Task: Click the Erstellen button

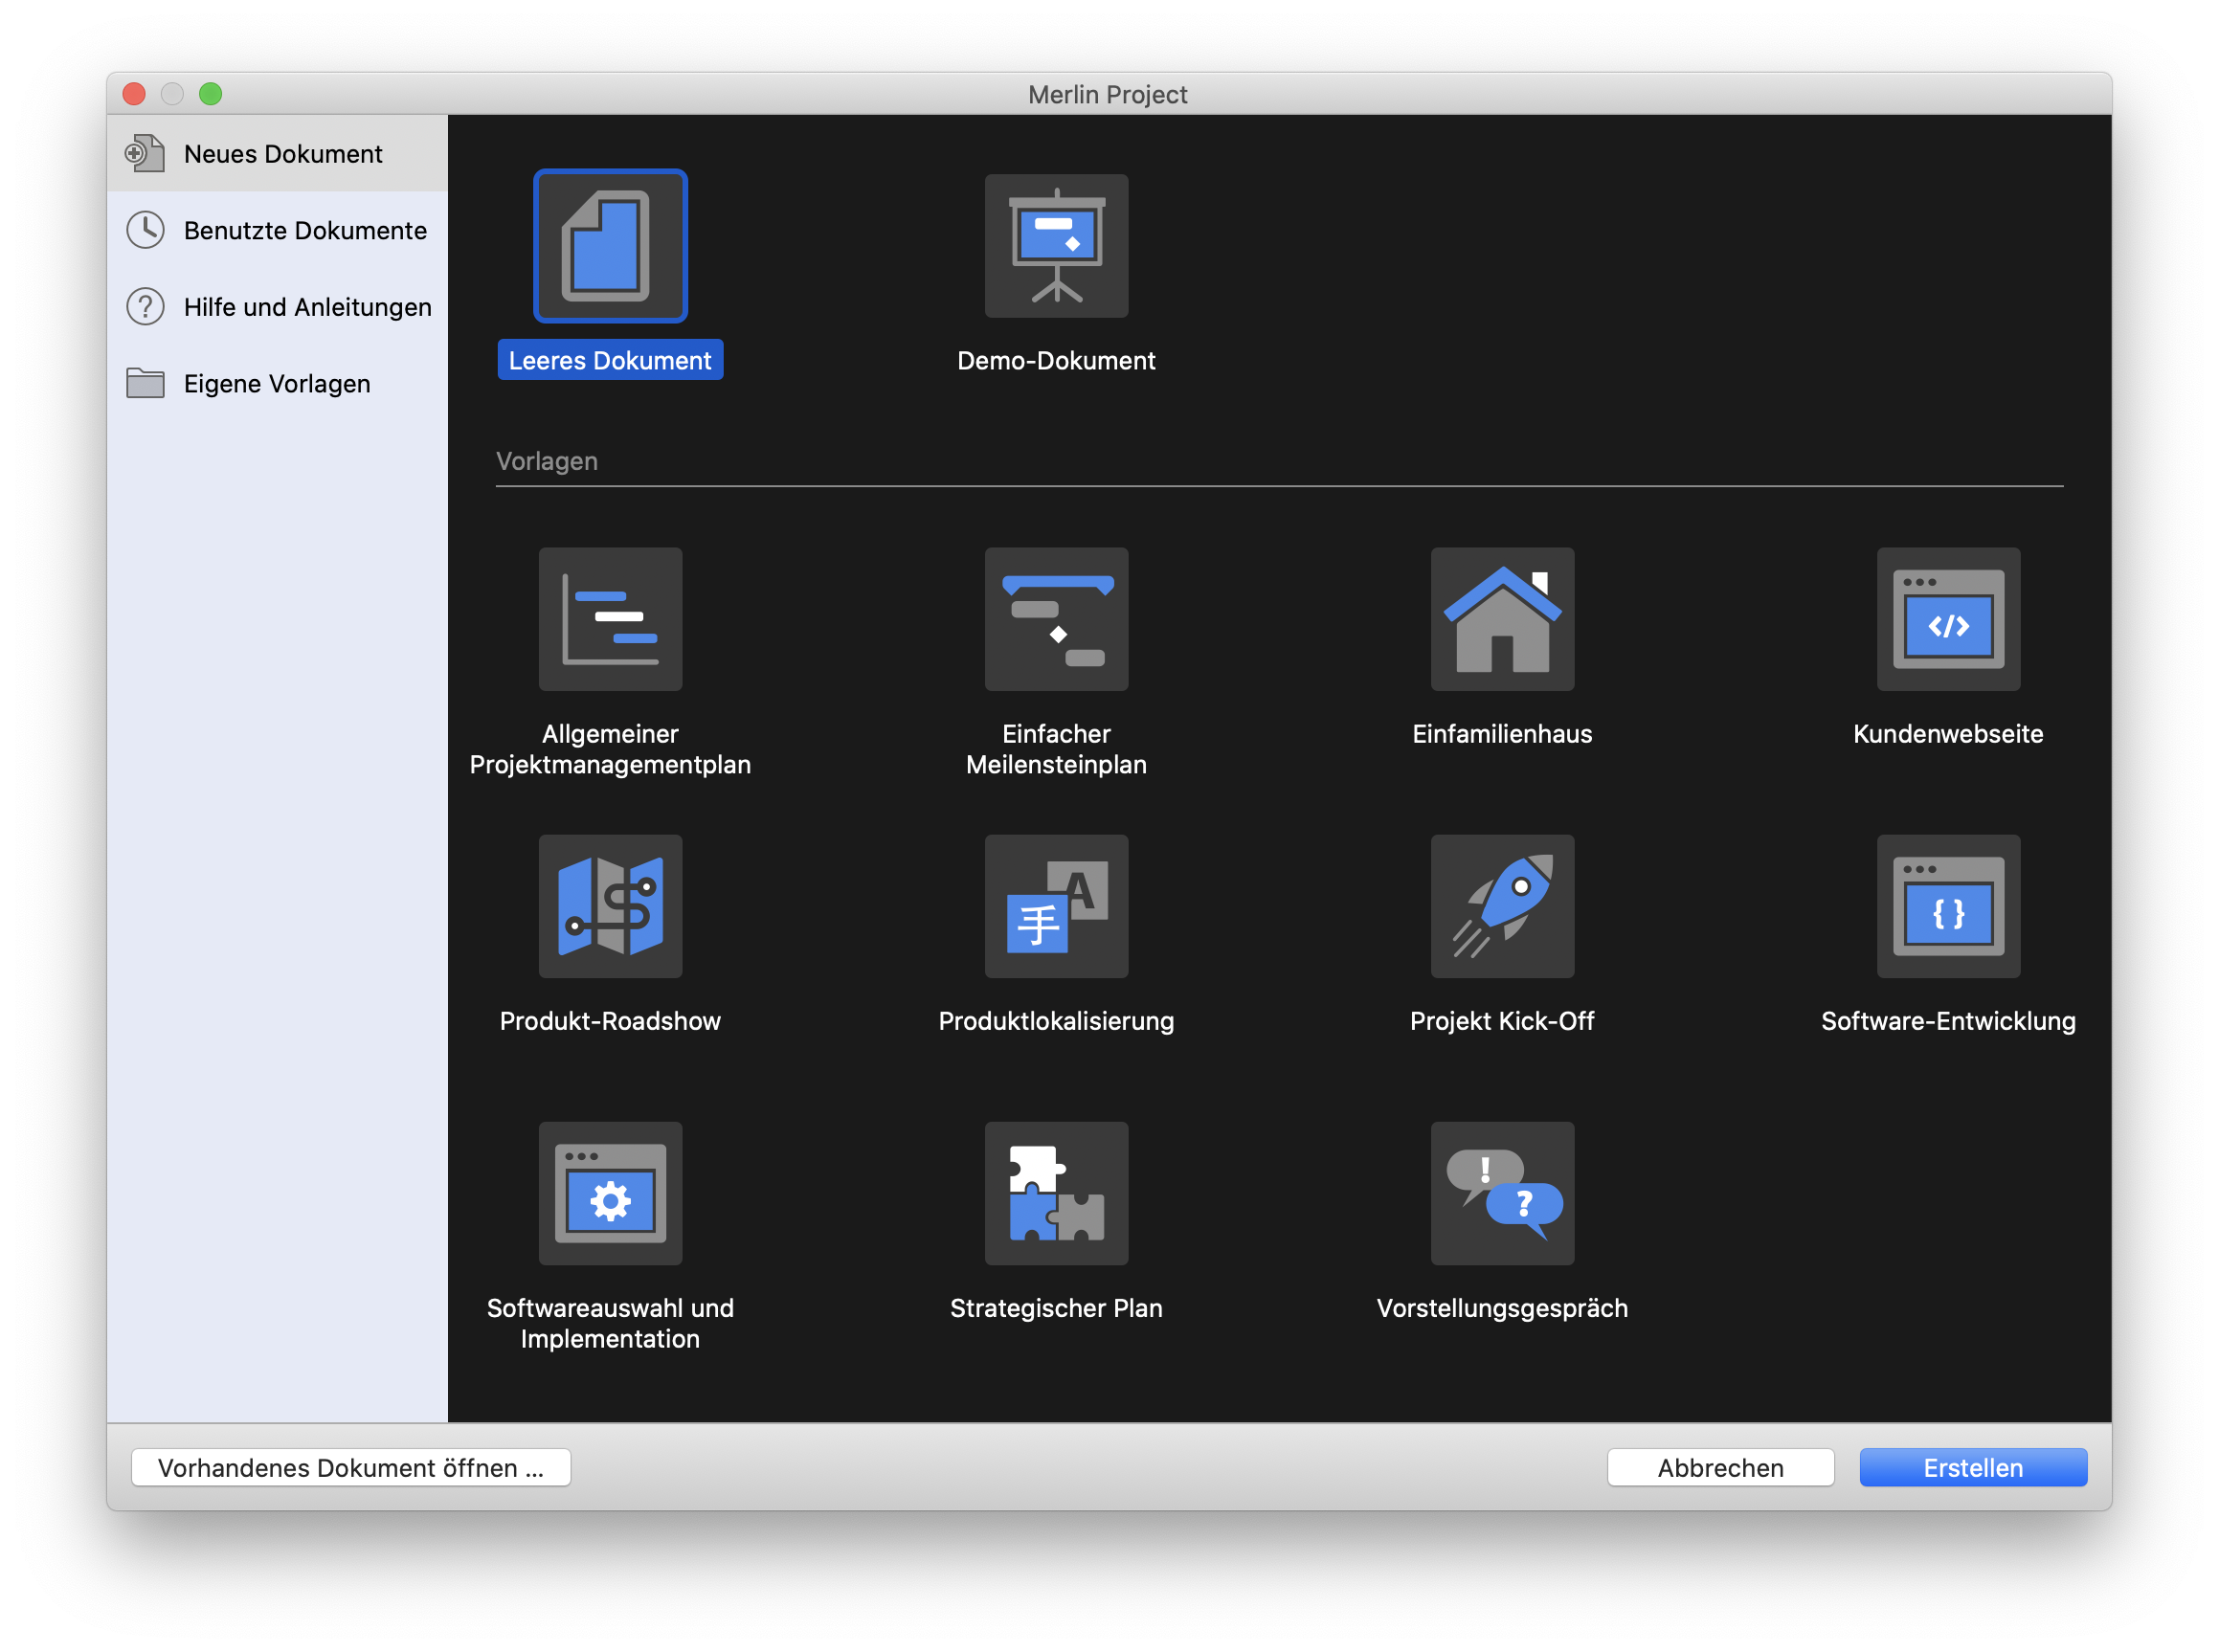Action: [x=1972, y=1467]
